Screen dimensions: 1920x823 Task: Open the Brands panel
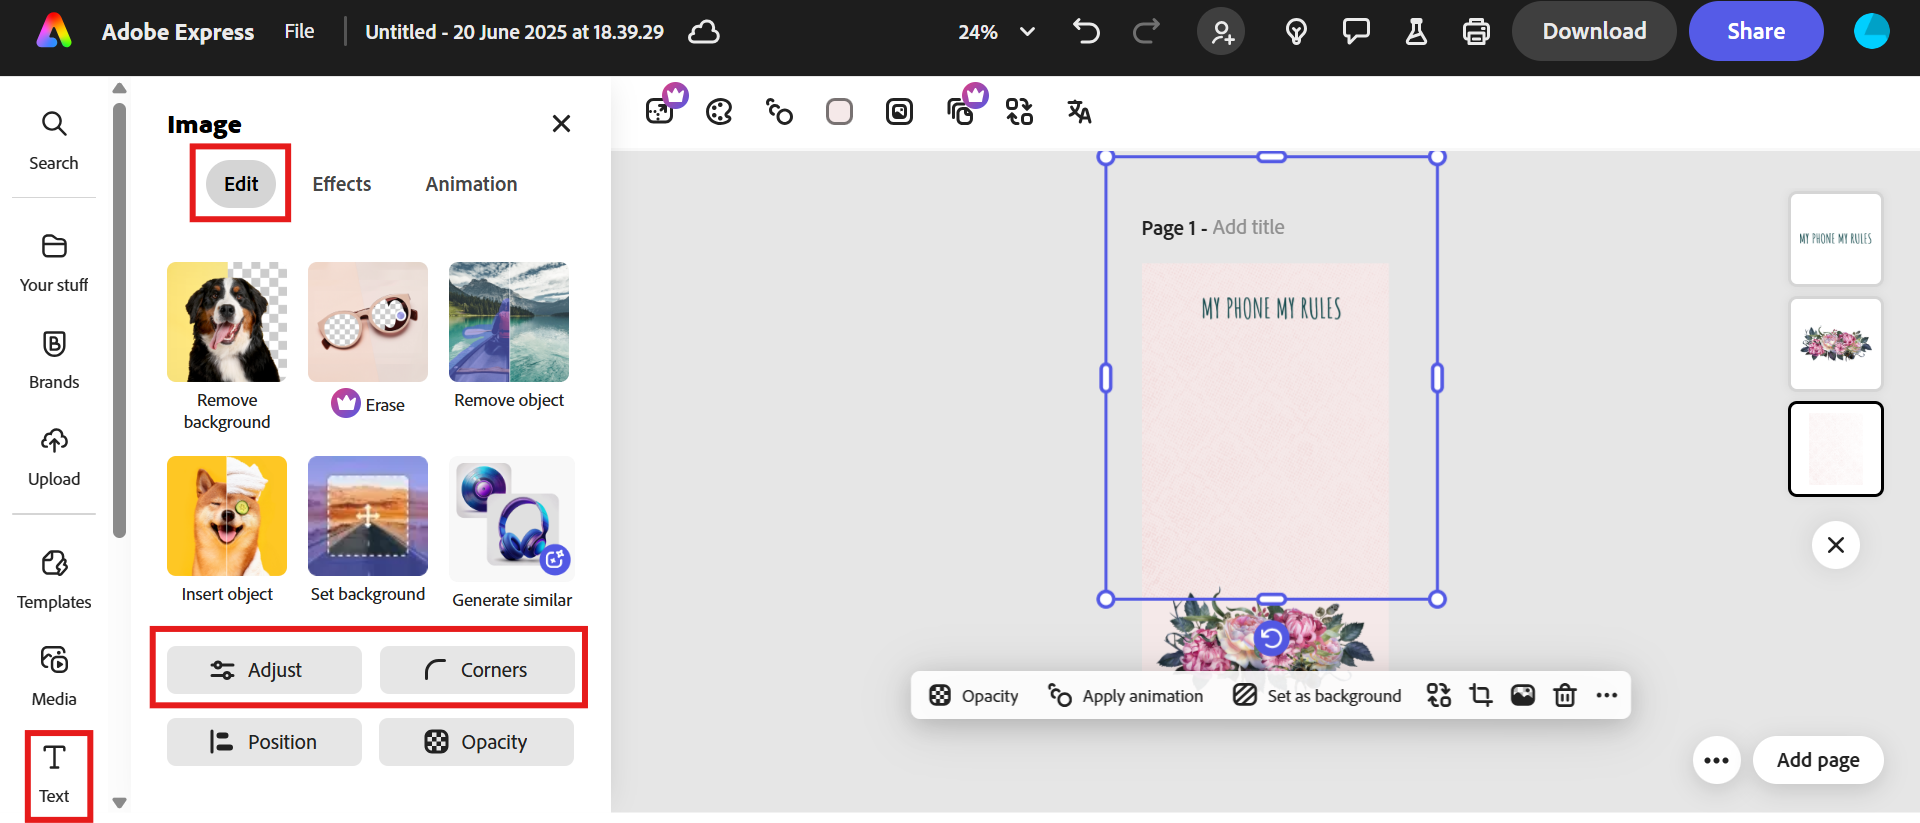(54, 360)
